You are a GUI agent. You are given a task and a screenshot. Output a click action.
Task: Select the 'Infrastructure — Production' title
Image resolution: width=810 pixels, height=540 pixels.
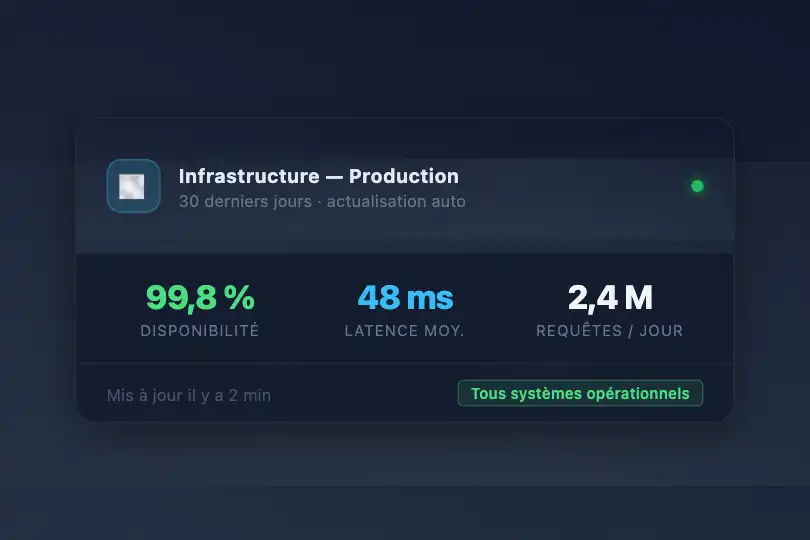(x=319, y=176)
